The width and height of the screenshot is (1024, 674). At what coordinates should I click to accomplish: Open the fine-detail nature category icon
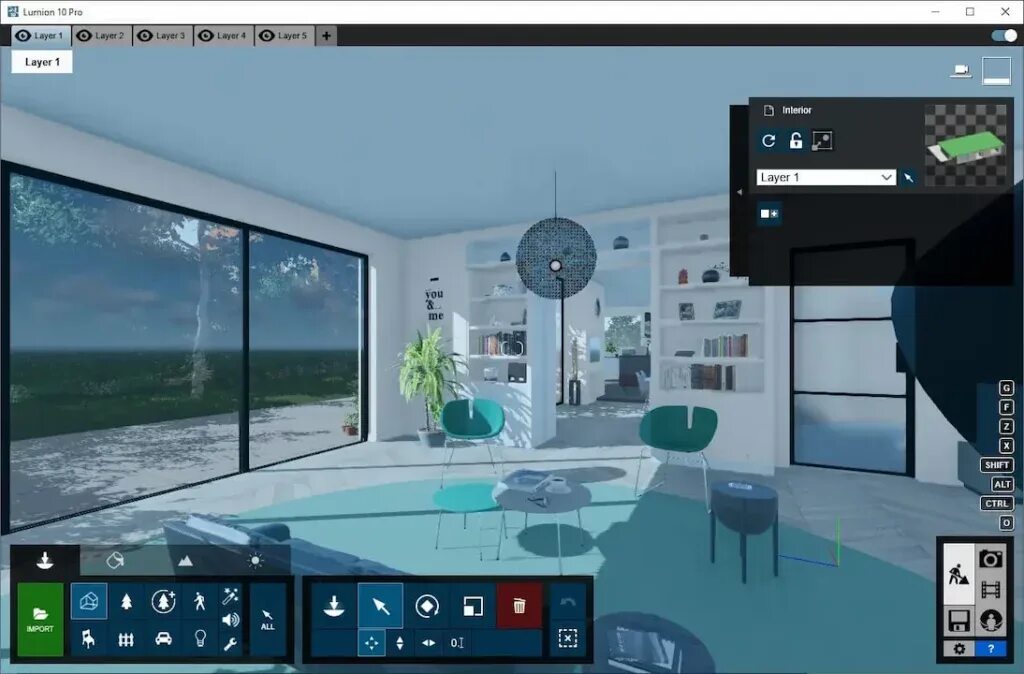tap(163, 601)
